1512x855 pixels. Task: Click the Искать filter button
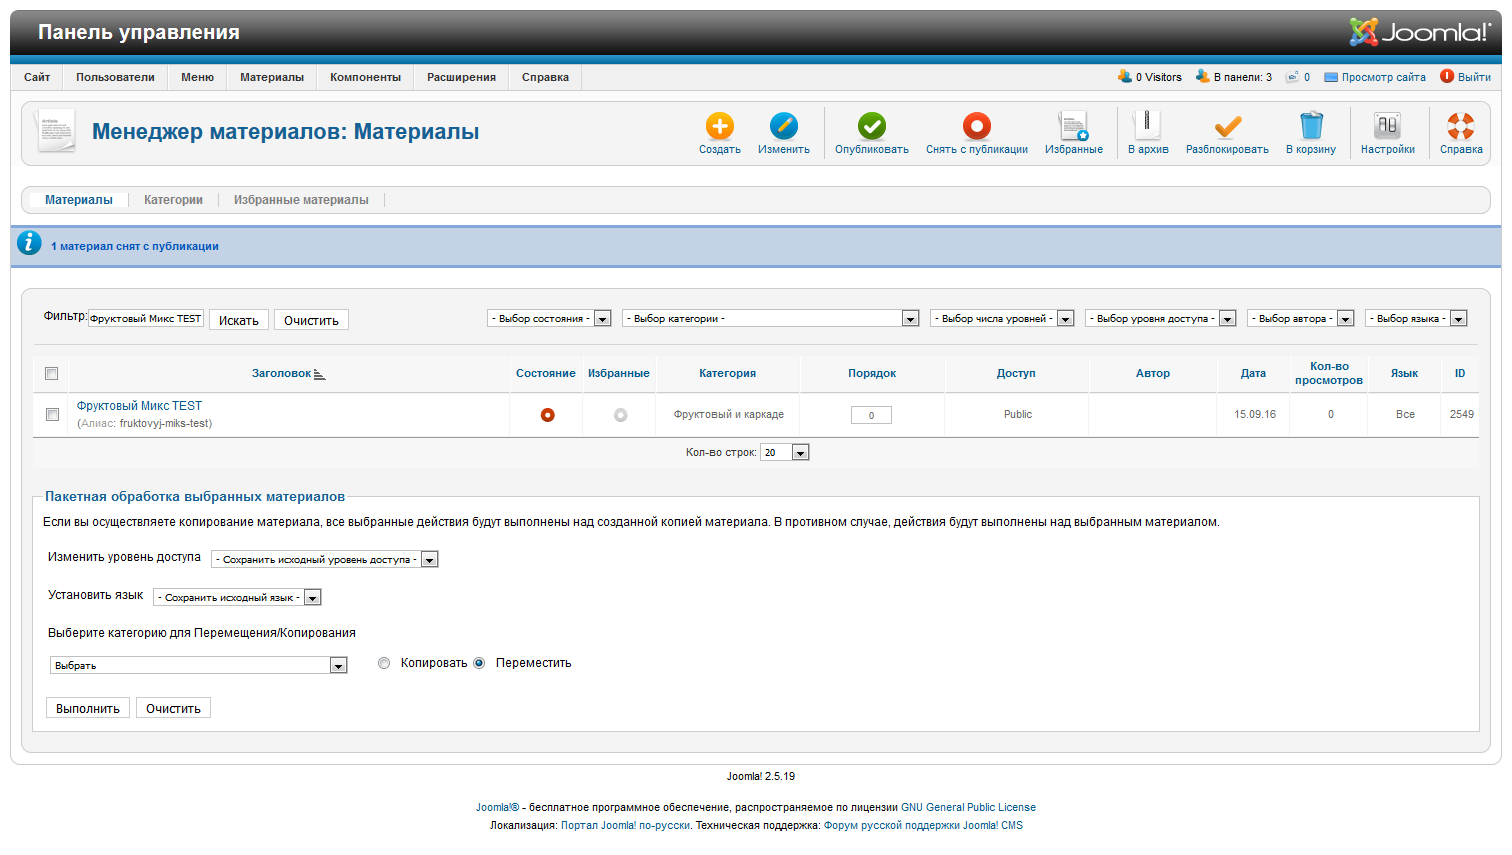239,320
